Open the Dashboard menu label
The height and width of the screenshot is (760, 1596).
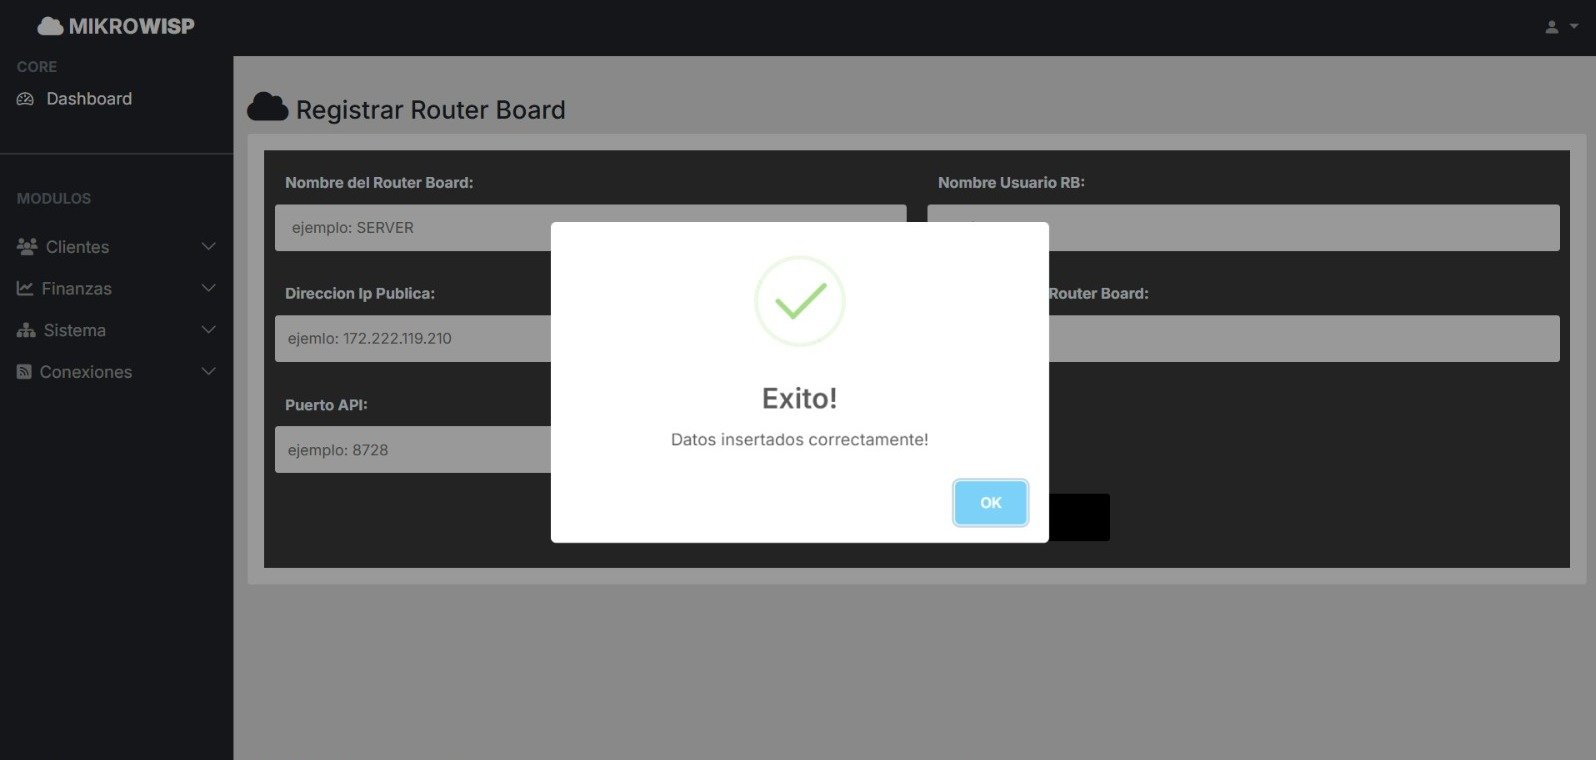click(x=89, y=99)
